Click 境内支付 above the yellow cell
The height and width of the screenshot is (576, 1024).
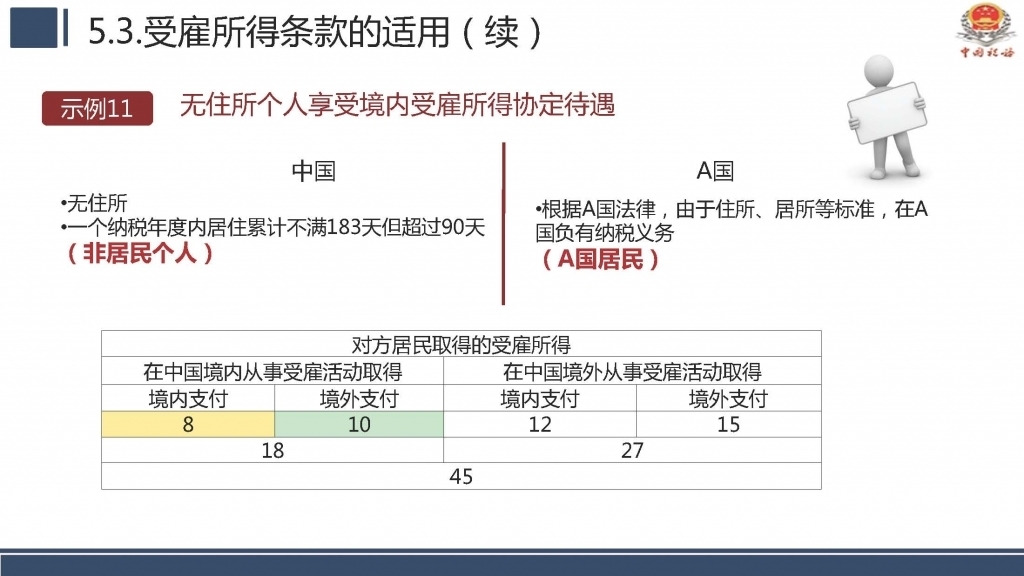click(x=188, y=398)
